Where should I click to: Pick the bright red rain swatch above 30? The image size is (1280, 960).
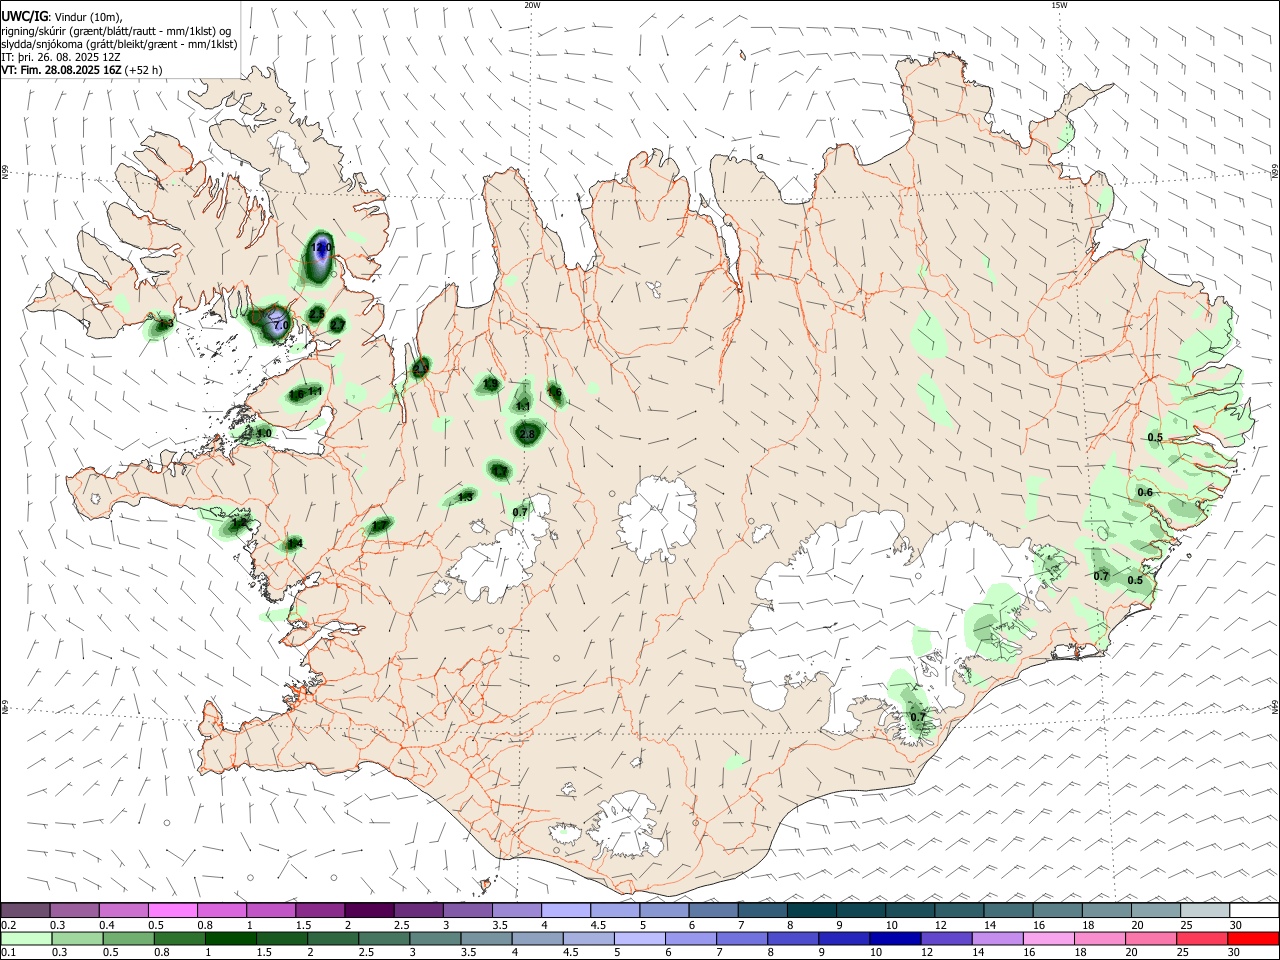pyautogui.click(x=1254, y=939)
